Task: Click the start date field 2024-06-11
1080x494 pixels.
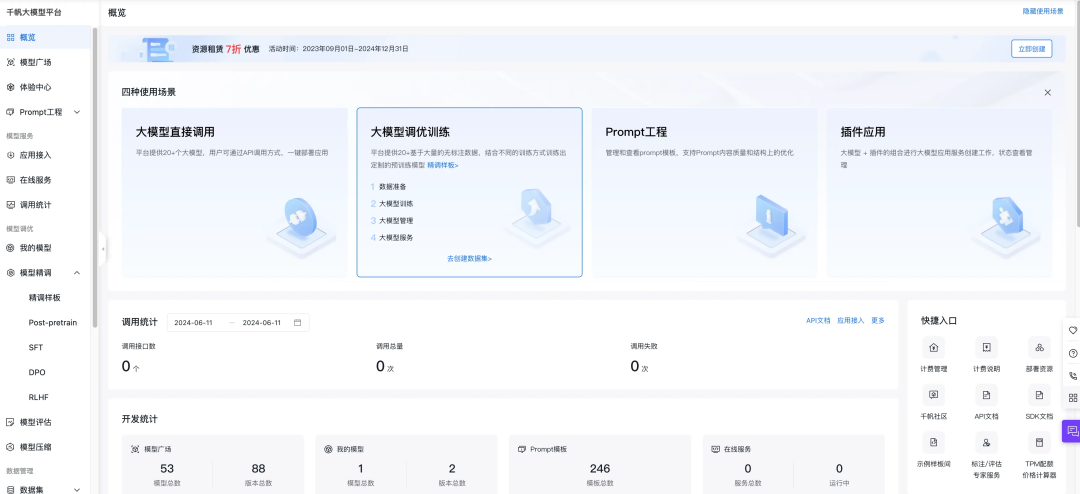Action: click(196, 322)
